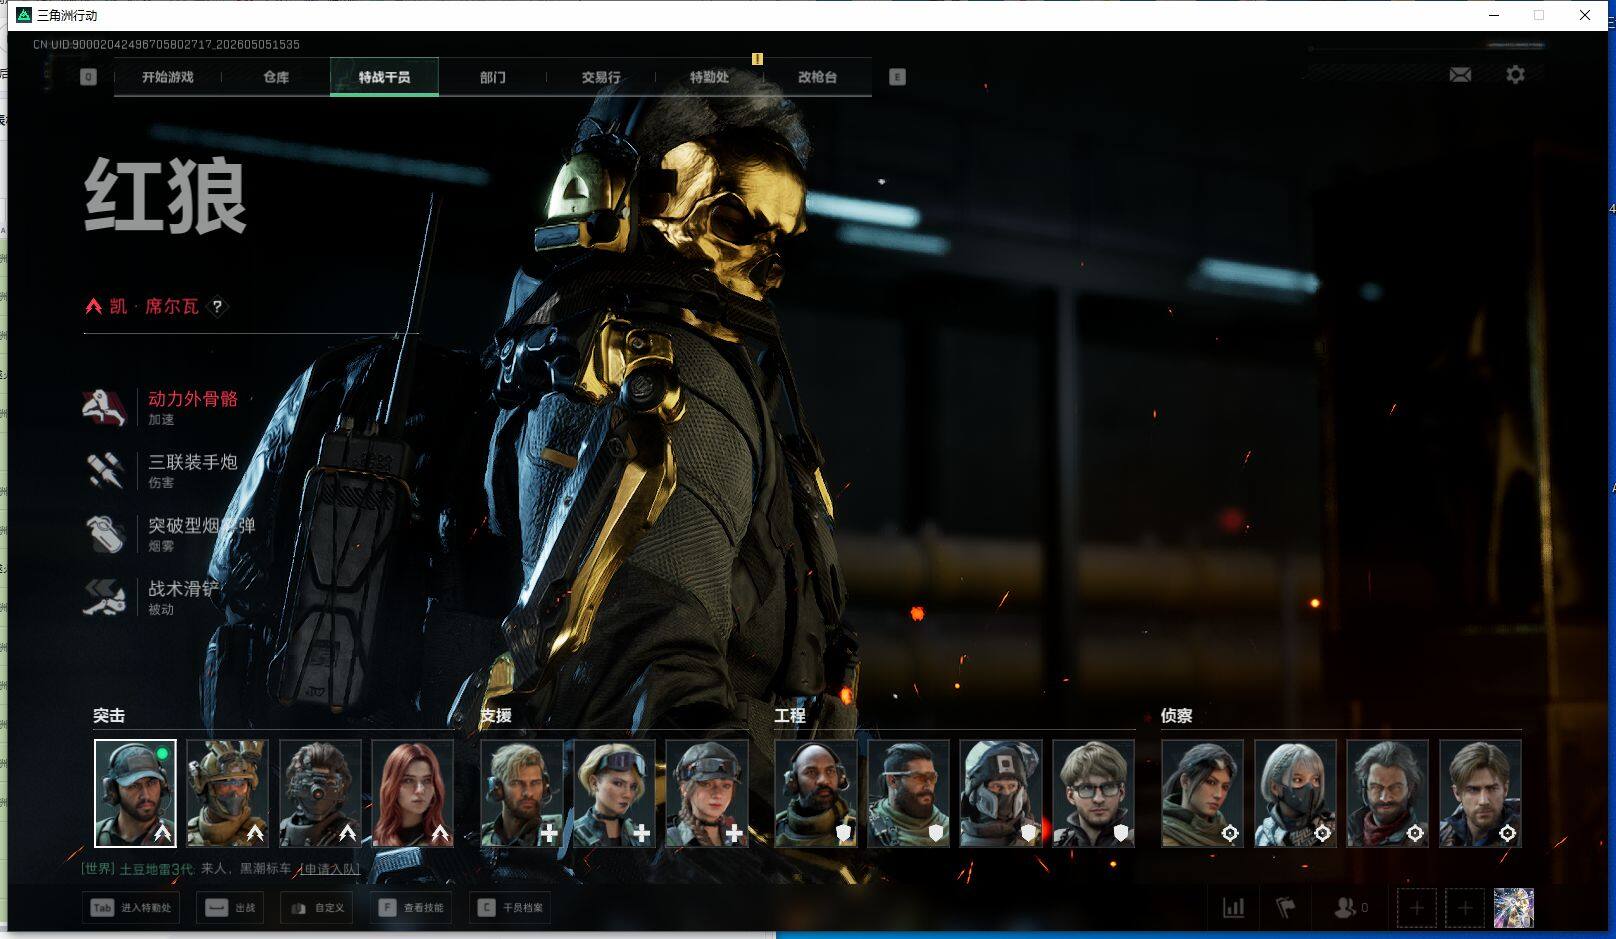The width and height of the screenshot is (1616, 939).
Task: Select the 动力外骨骼 skill icon
Action: pos(105,407)
